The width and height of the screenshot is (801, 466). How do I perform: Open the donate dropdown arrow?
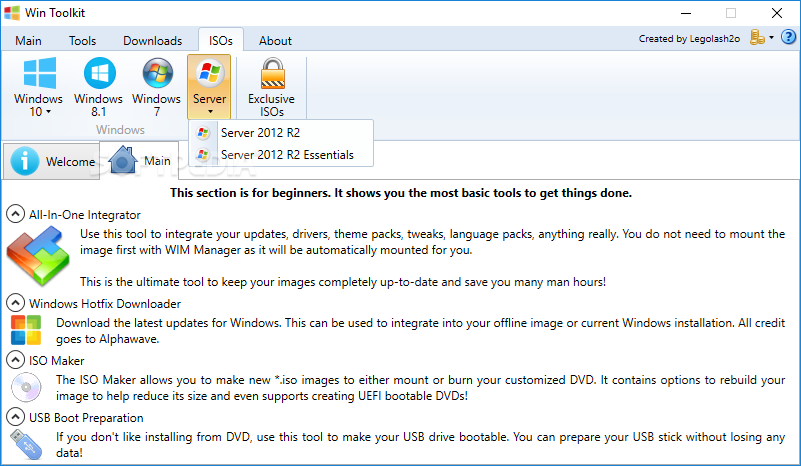click(x=771, y=37)
